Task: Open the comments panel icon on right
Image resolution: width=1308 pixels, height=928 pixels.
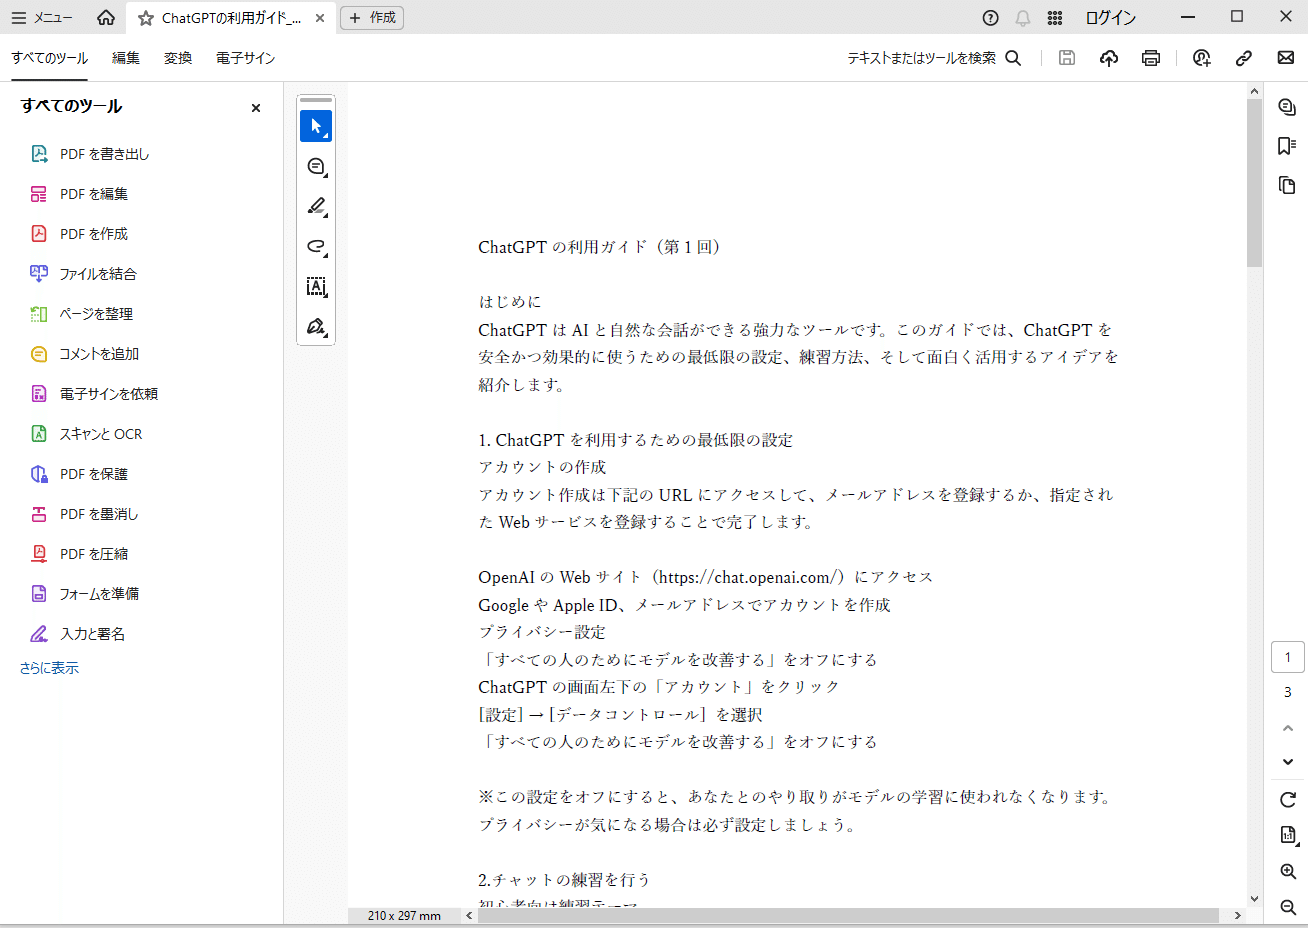Action: [1287, 107]
